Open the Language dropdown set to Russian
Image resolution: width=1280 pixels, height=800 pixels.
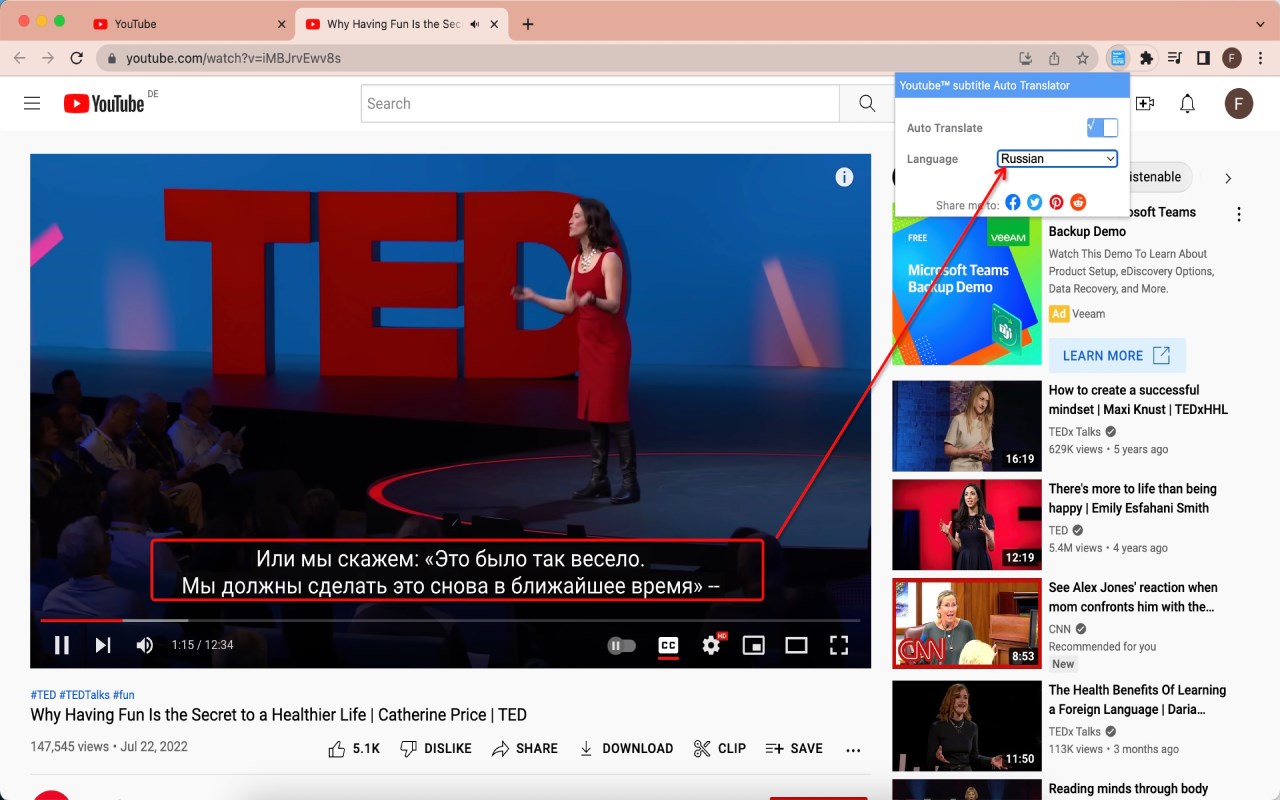tap(1057, 159)
